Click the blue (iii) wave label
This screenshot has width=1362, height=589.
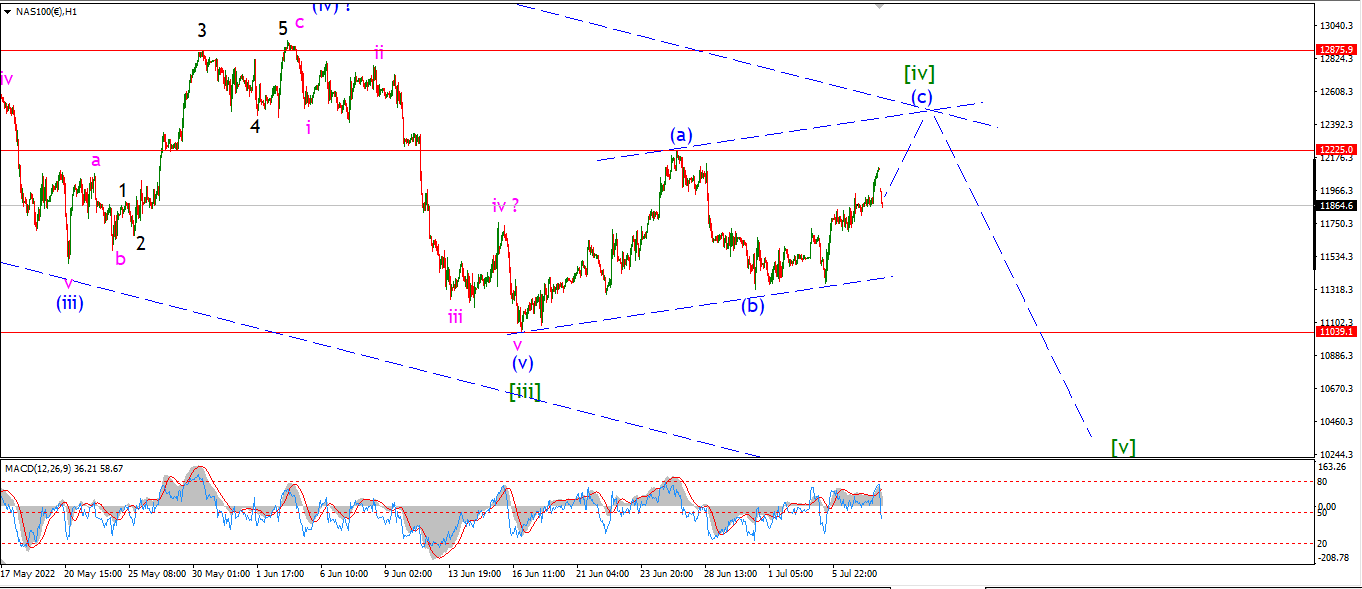click(69, 303)
